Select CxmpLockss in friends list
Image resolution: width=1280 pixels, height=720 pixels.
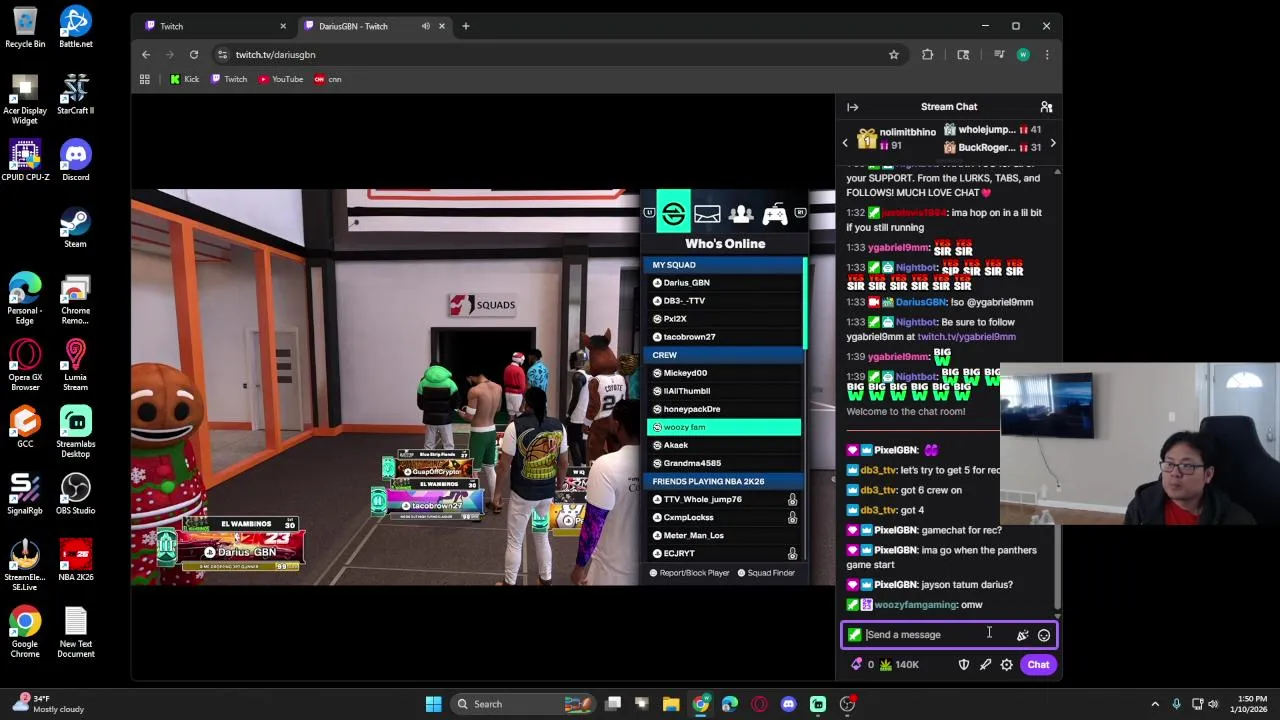pyautogui.click(x=724, y=517)
